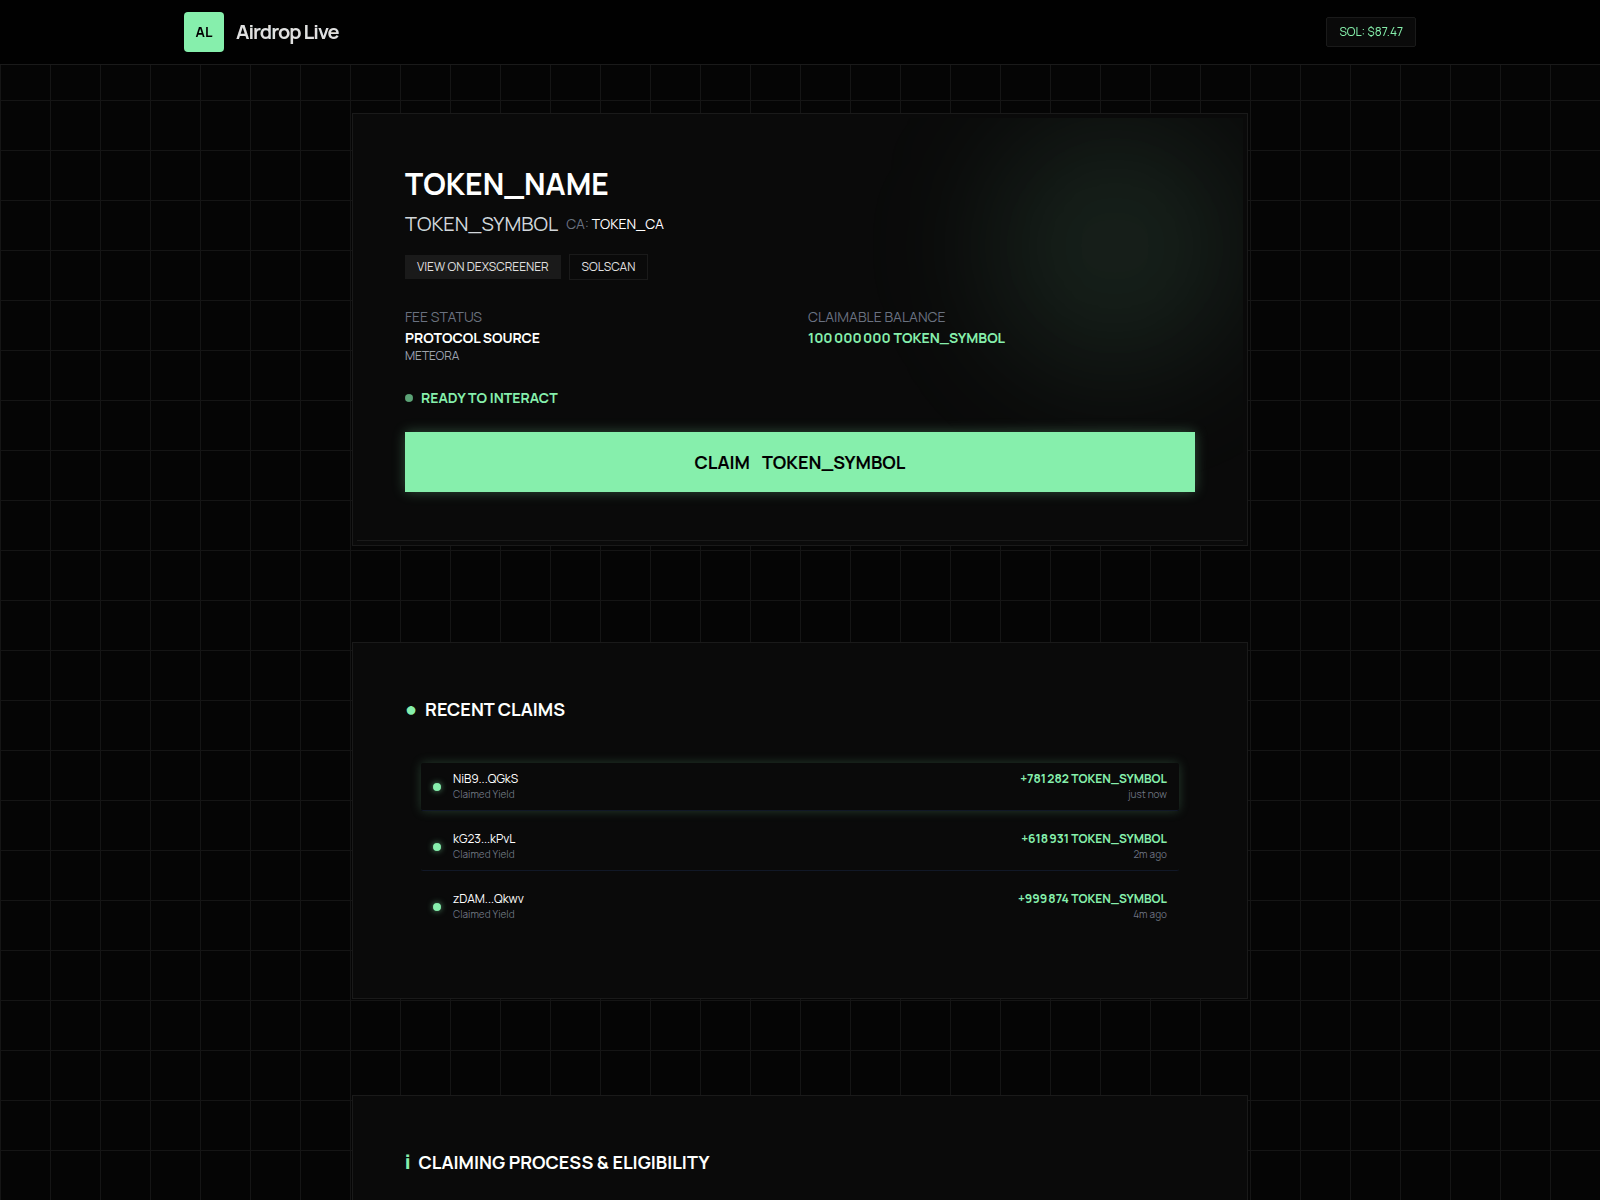Click the CLAIMING PROCESS & ELIGIBILITY heading
This screenshot has width=1600, height=1200.
tap(564, 1162)
